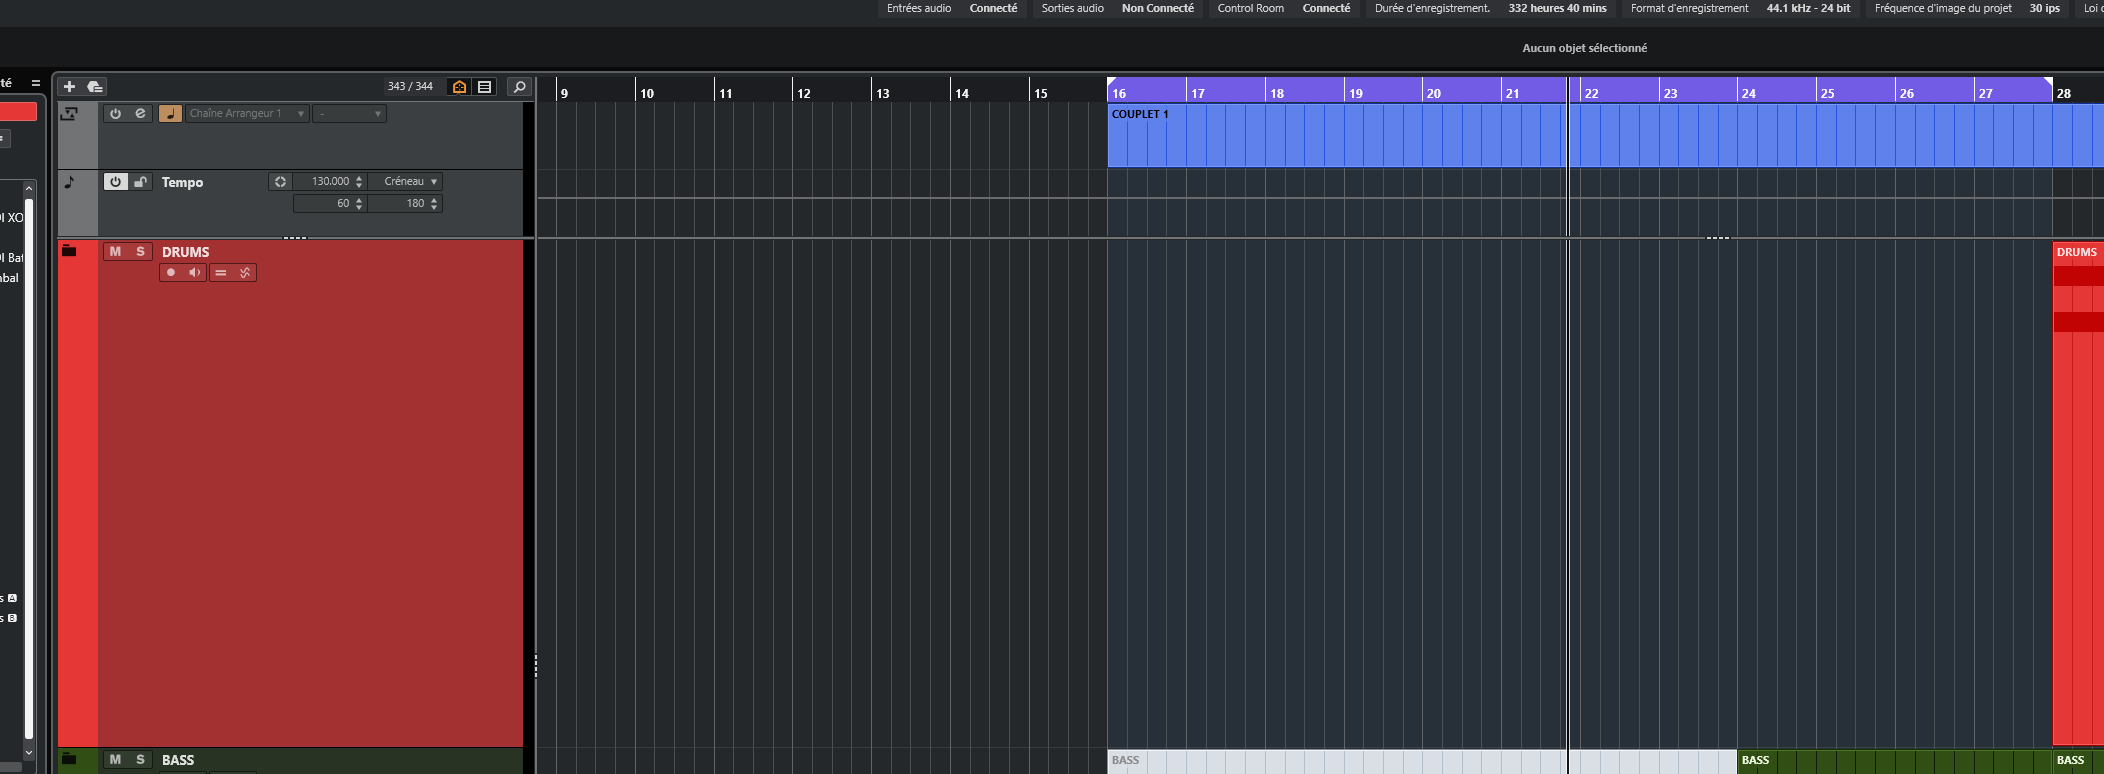Toggle the Tempo track power button
The width and height of the screenshot is (2104, 774).
click(x=115, y=182)
